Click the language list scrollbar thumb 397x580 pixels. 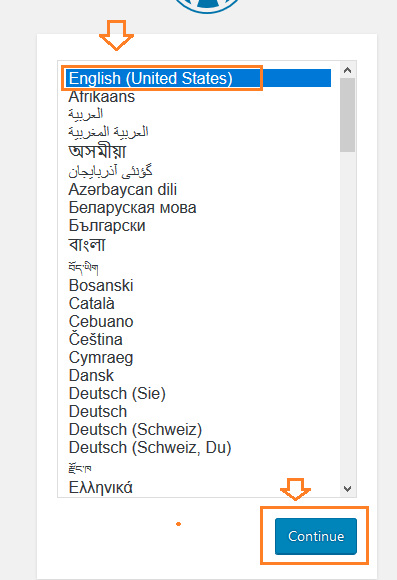(x=347, y=115)
